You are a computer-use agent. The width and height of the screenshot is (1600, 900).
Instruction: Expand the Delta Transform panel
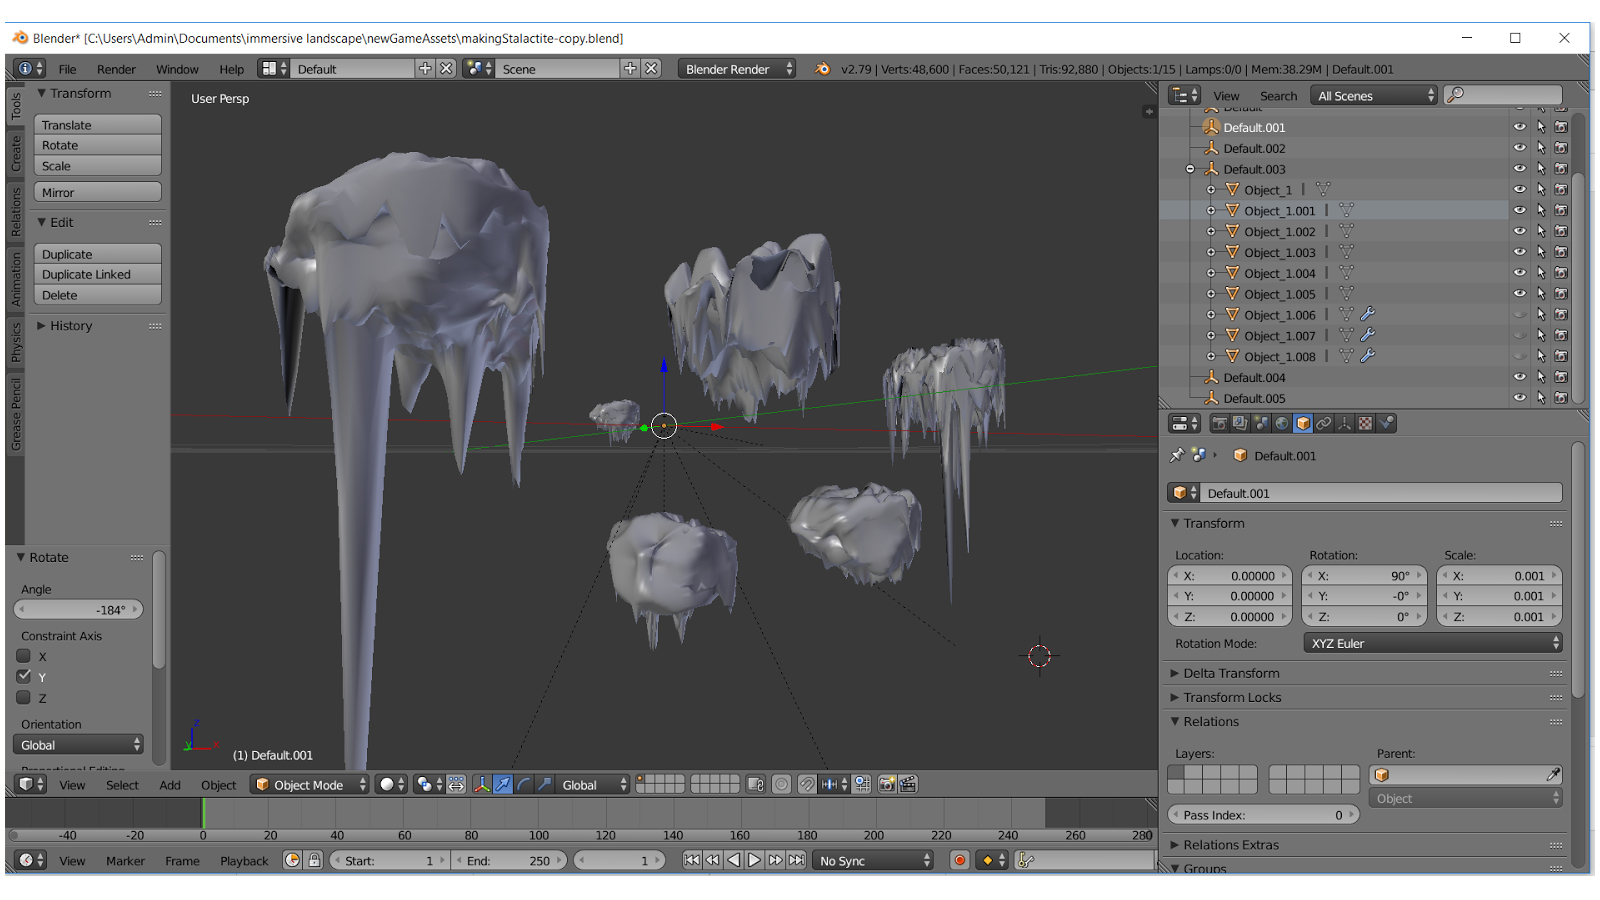pyautogui.click(x=1231, y=673)
